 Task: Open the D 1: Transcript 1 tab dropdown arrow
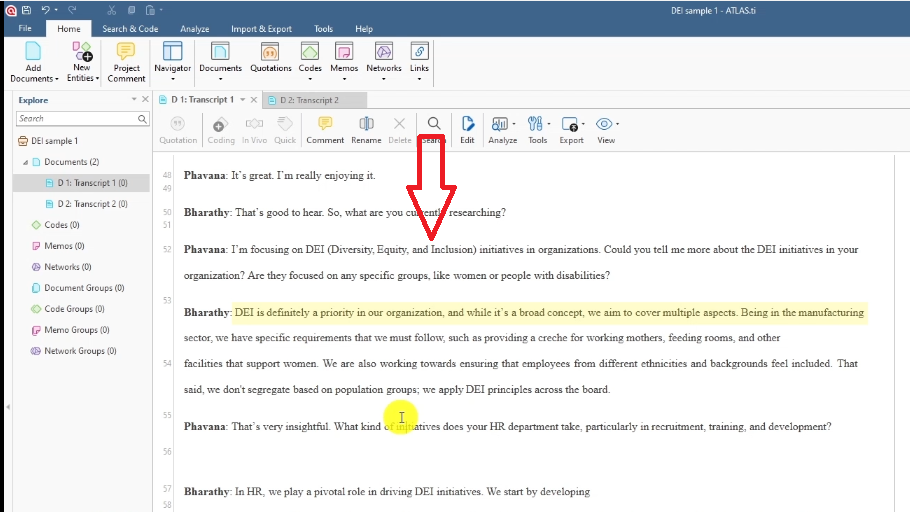(243, 100)
